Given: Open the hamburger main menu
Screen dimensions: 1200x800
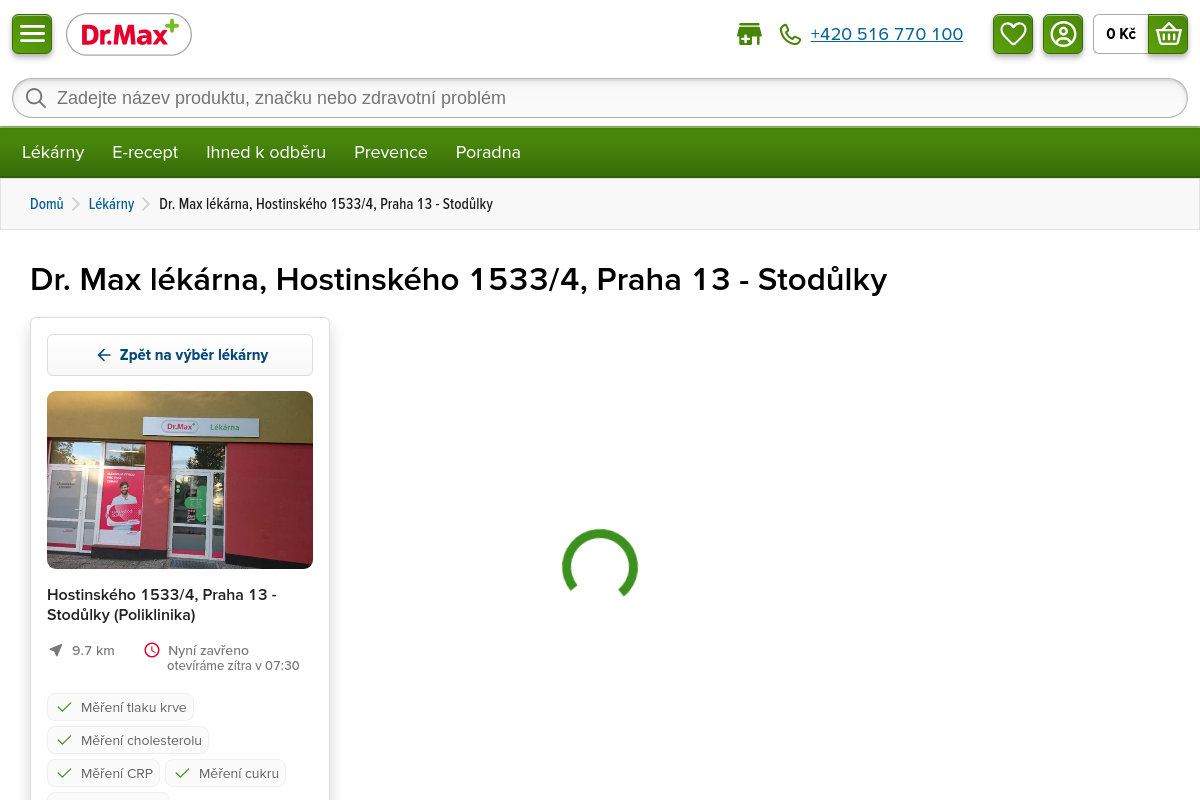Looking at the screenshot, I should click(x=32, y=34).
